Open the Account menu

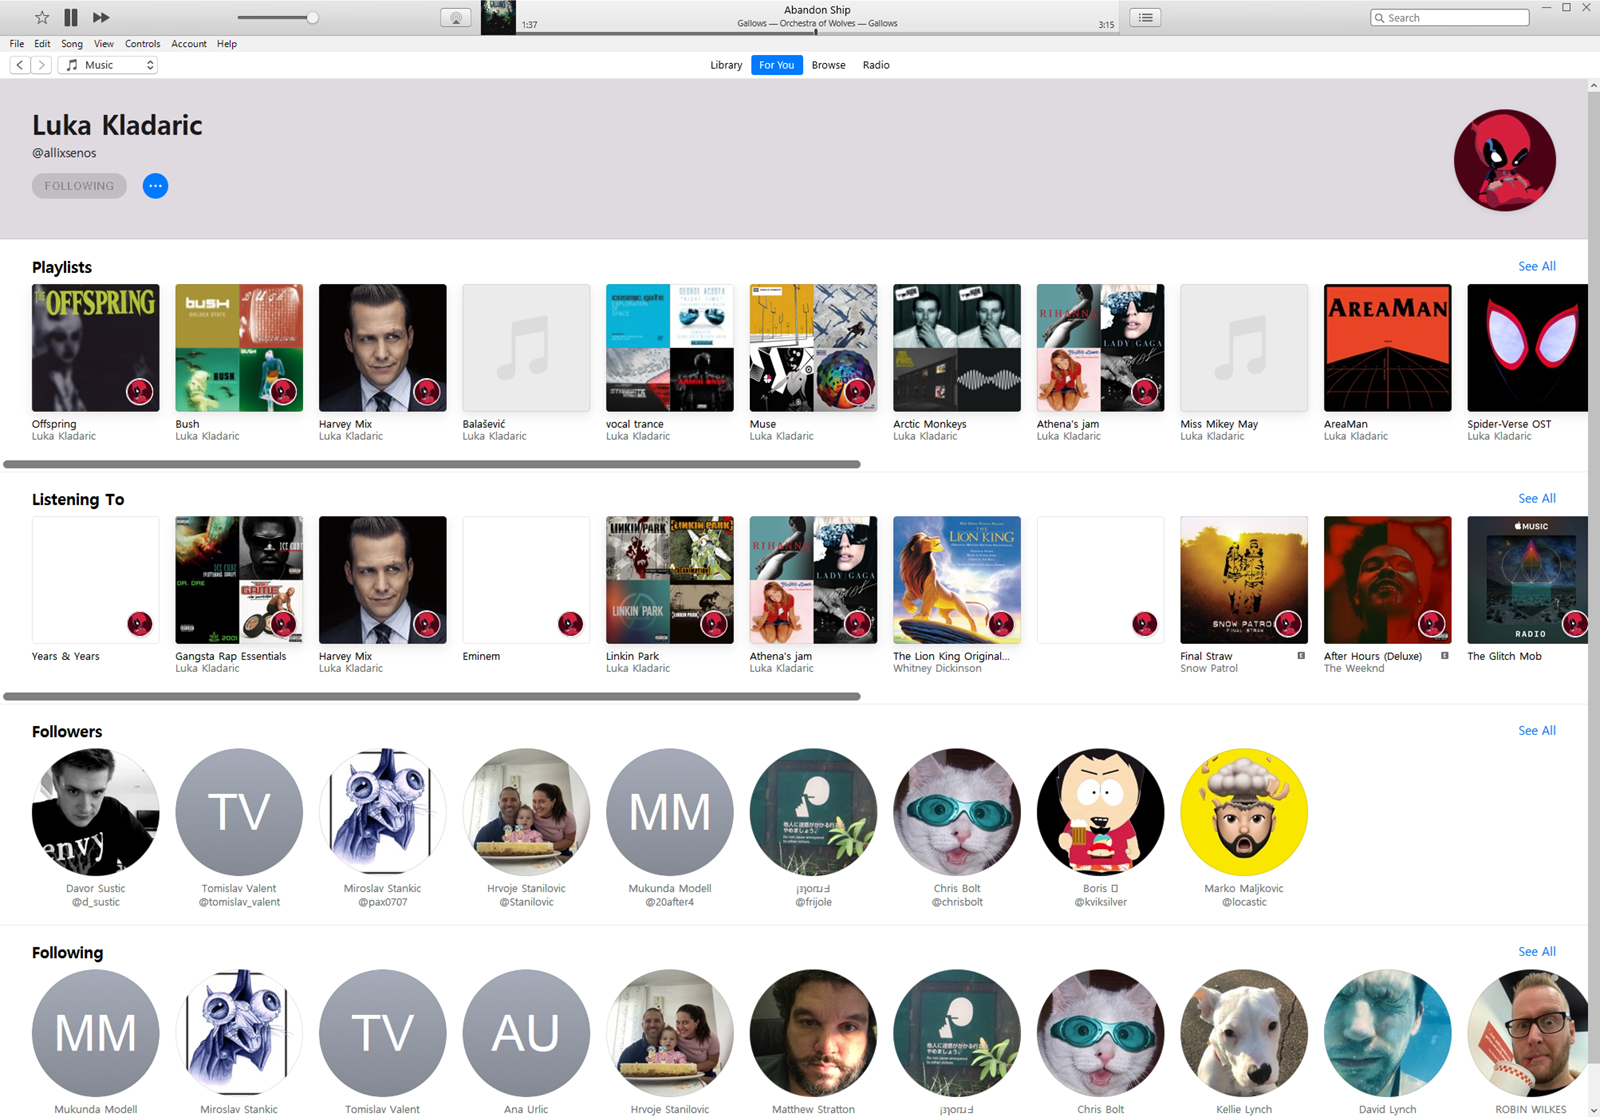tap(189, 44)
